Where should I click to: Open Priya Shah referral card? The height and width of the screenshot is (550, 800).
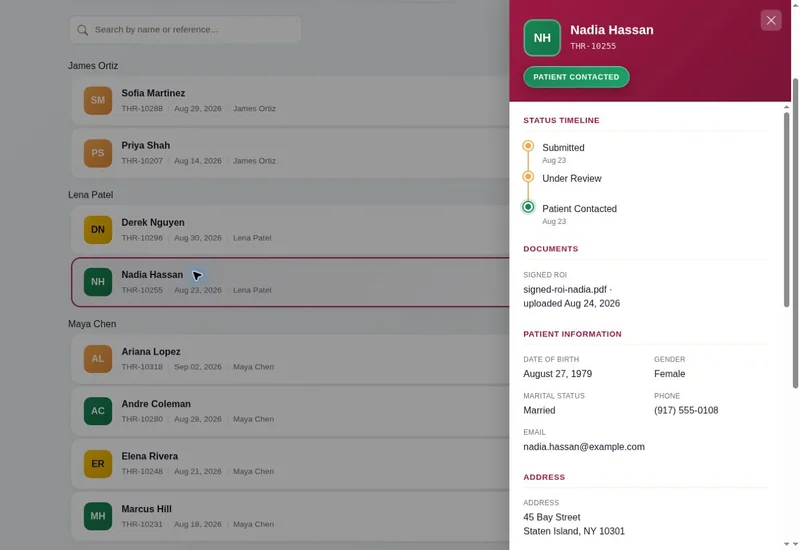click(x=290, y=153)
